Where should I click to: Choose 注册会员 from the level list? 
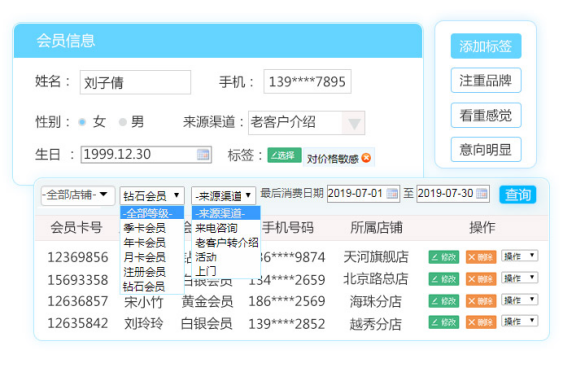[152, 272]
